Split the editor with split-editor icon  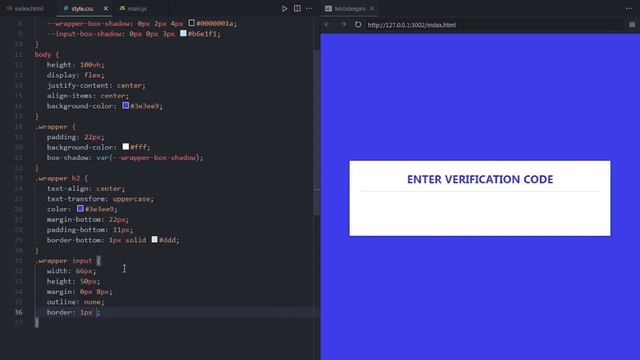297,8
